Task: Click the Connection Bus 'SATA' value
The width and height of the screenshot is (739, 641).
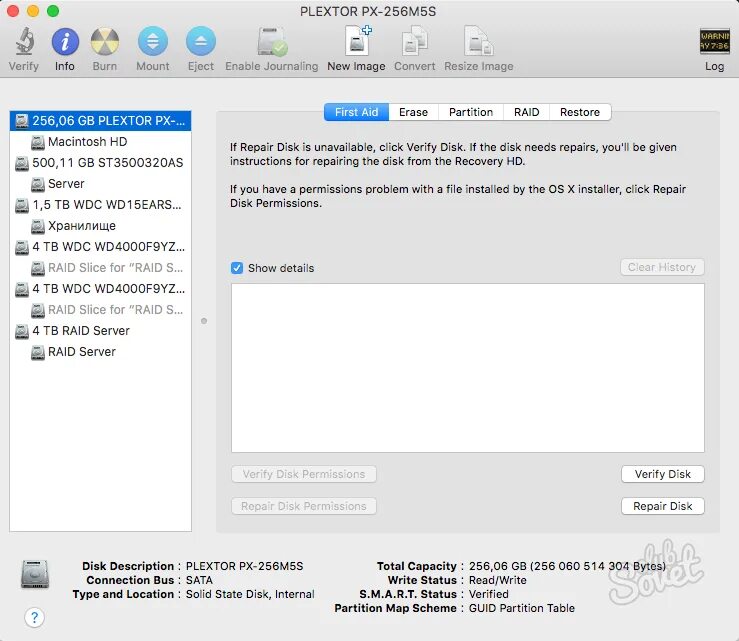Action: point(199,580)
